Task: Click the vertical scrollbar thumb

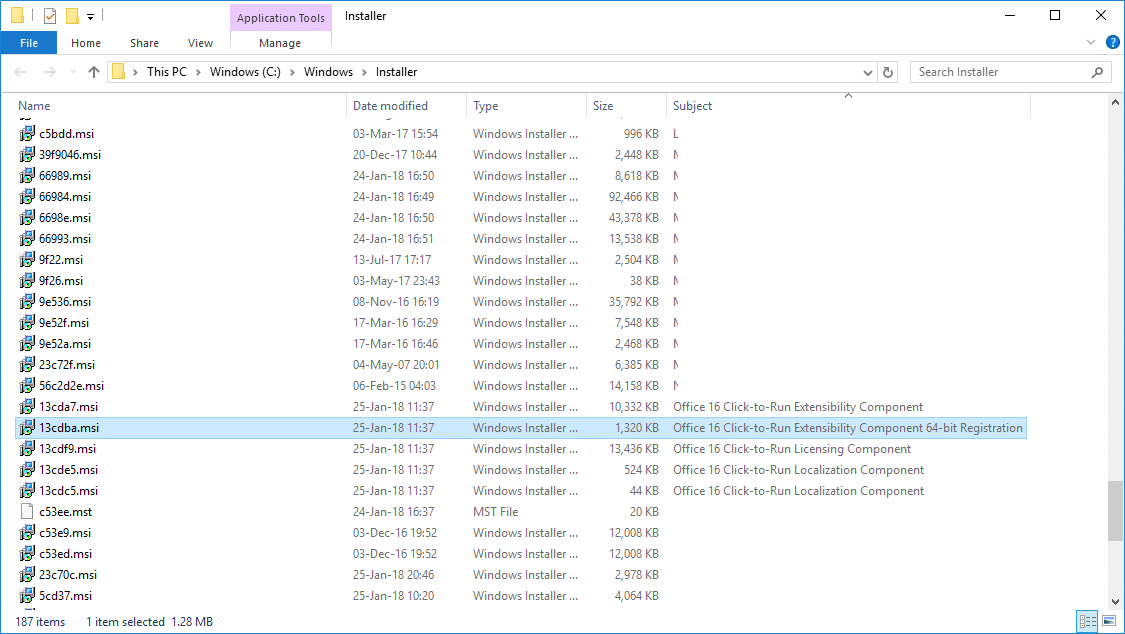Action: (x=1115, y=511)
